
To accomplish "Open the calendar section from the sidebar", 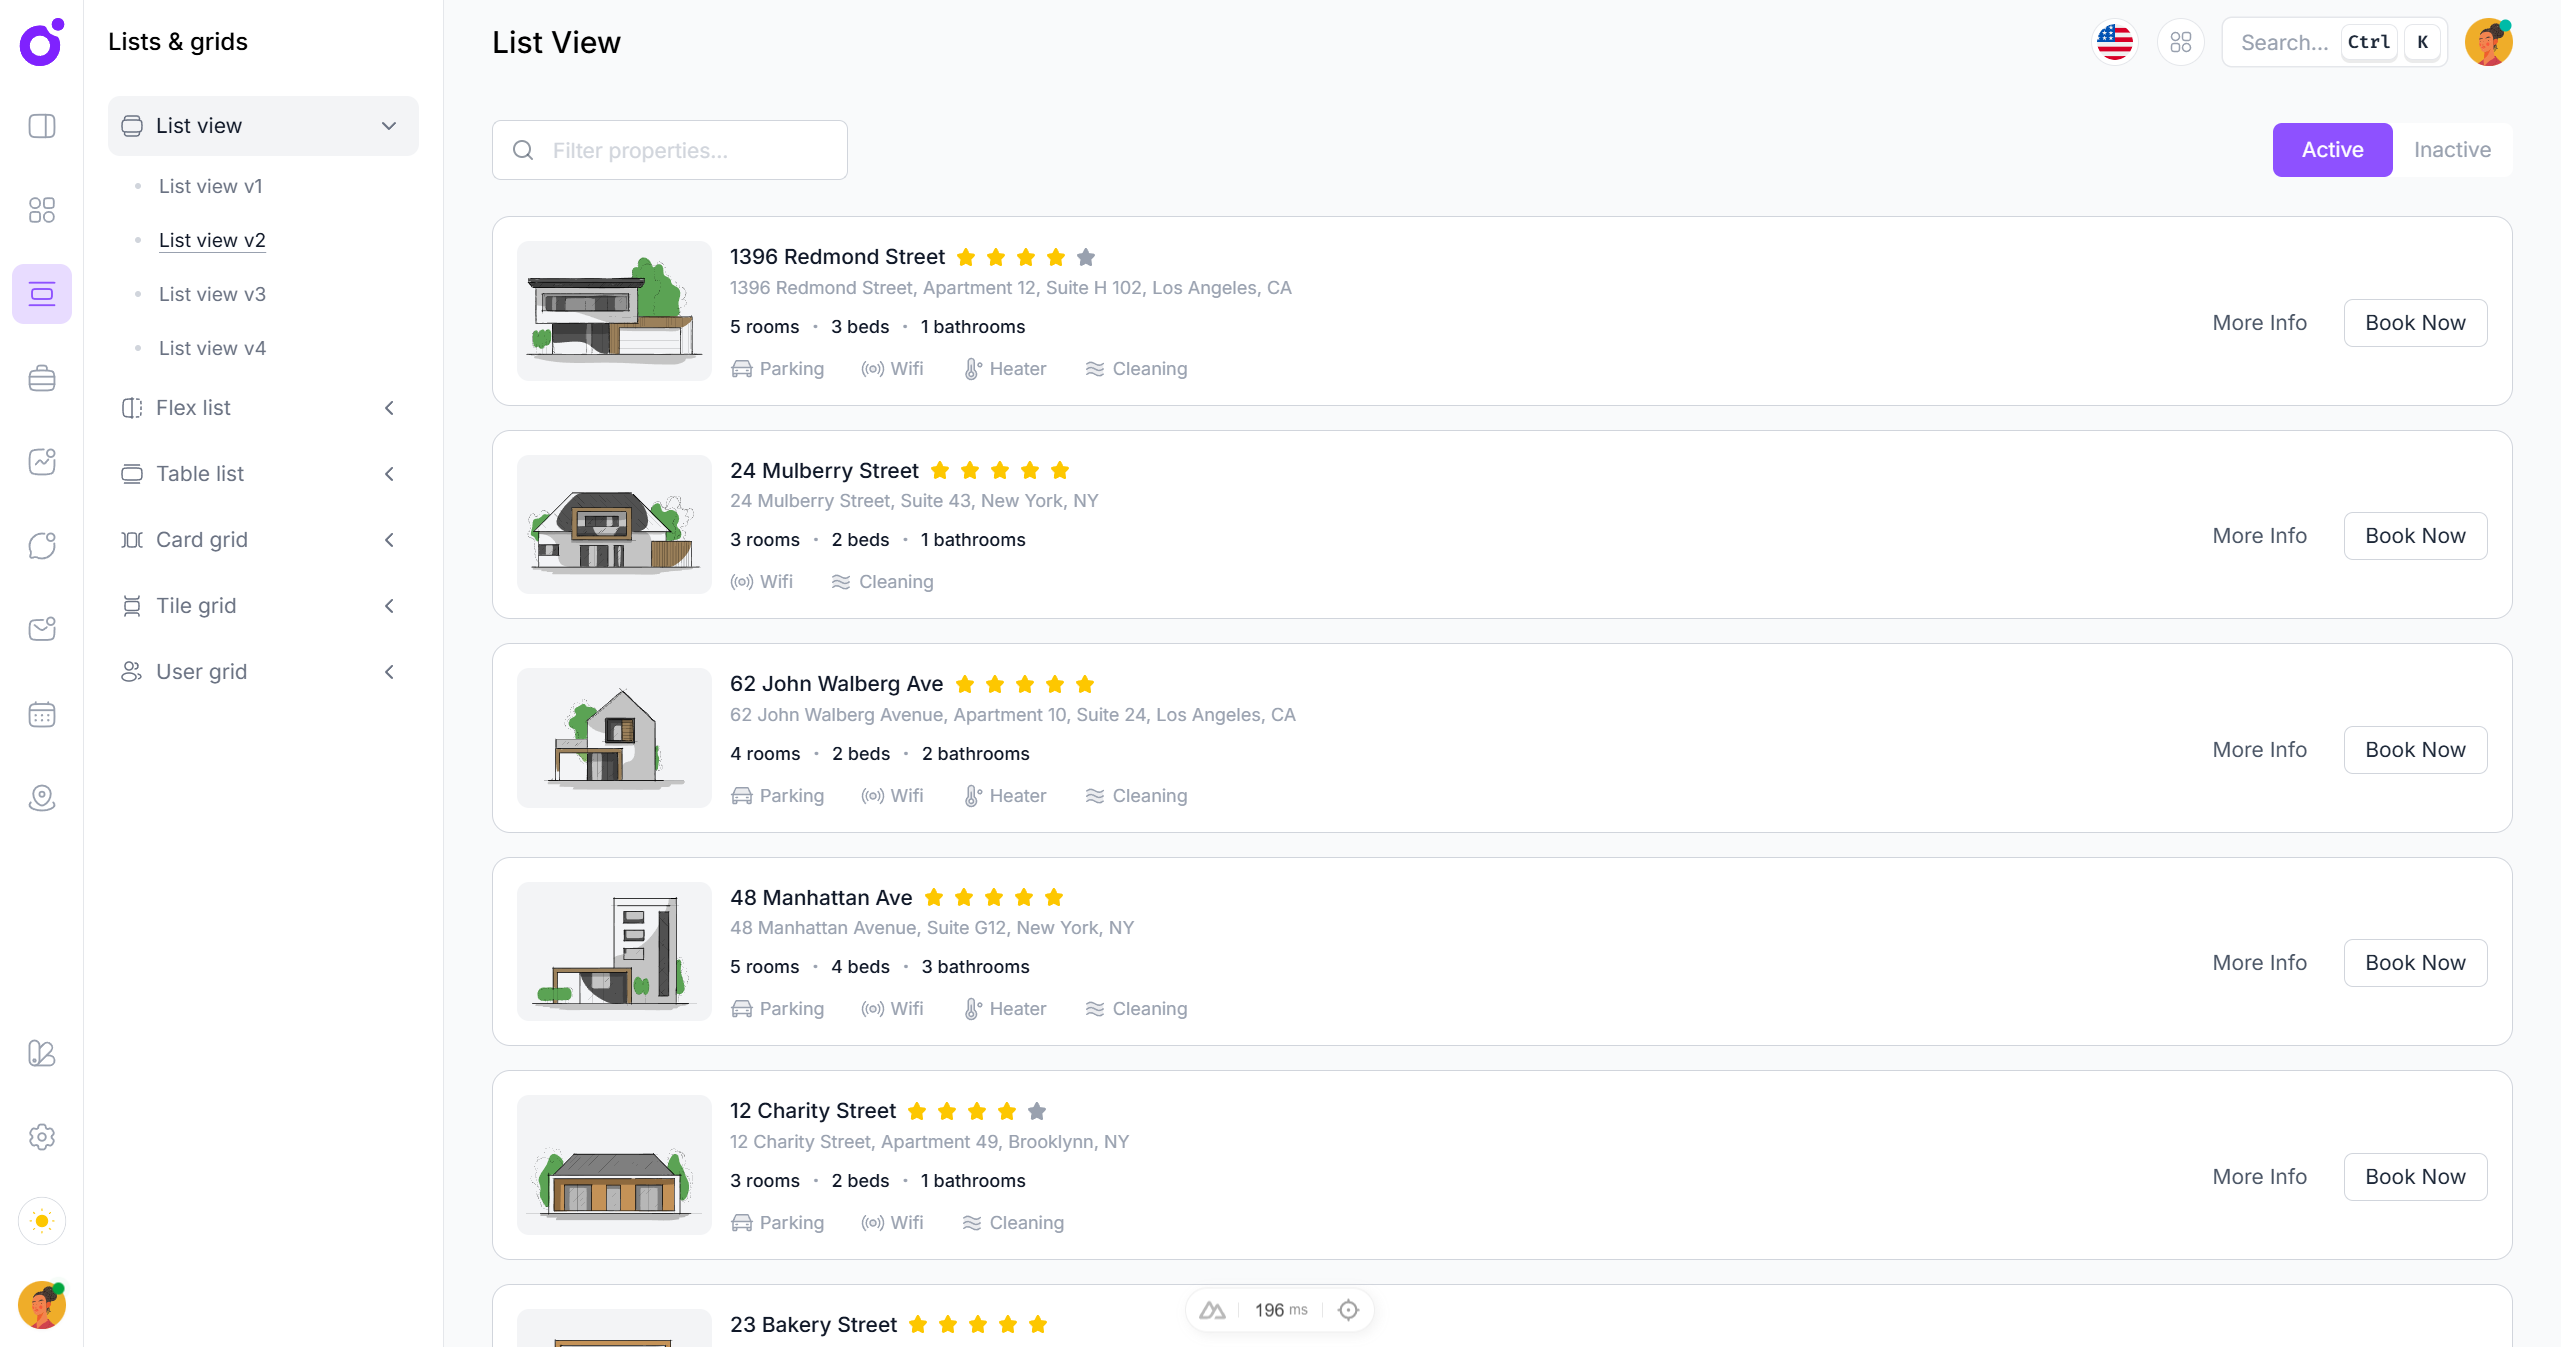I will 41,714.
